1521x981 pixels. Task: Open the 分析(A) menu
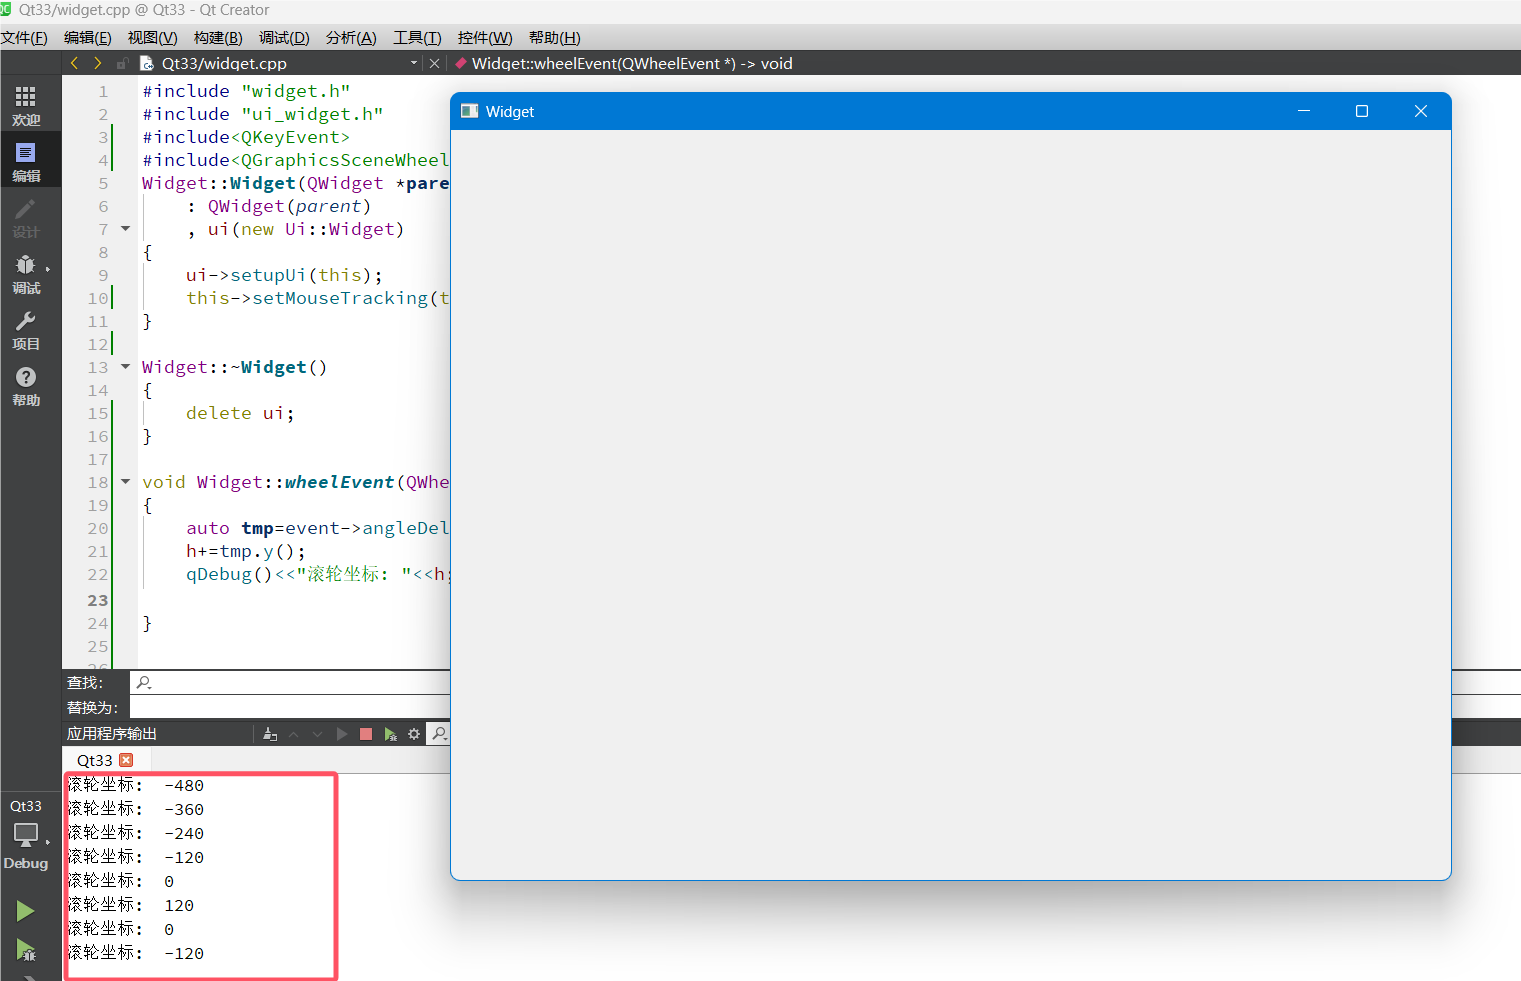(x=351, y=38)
